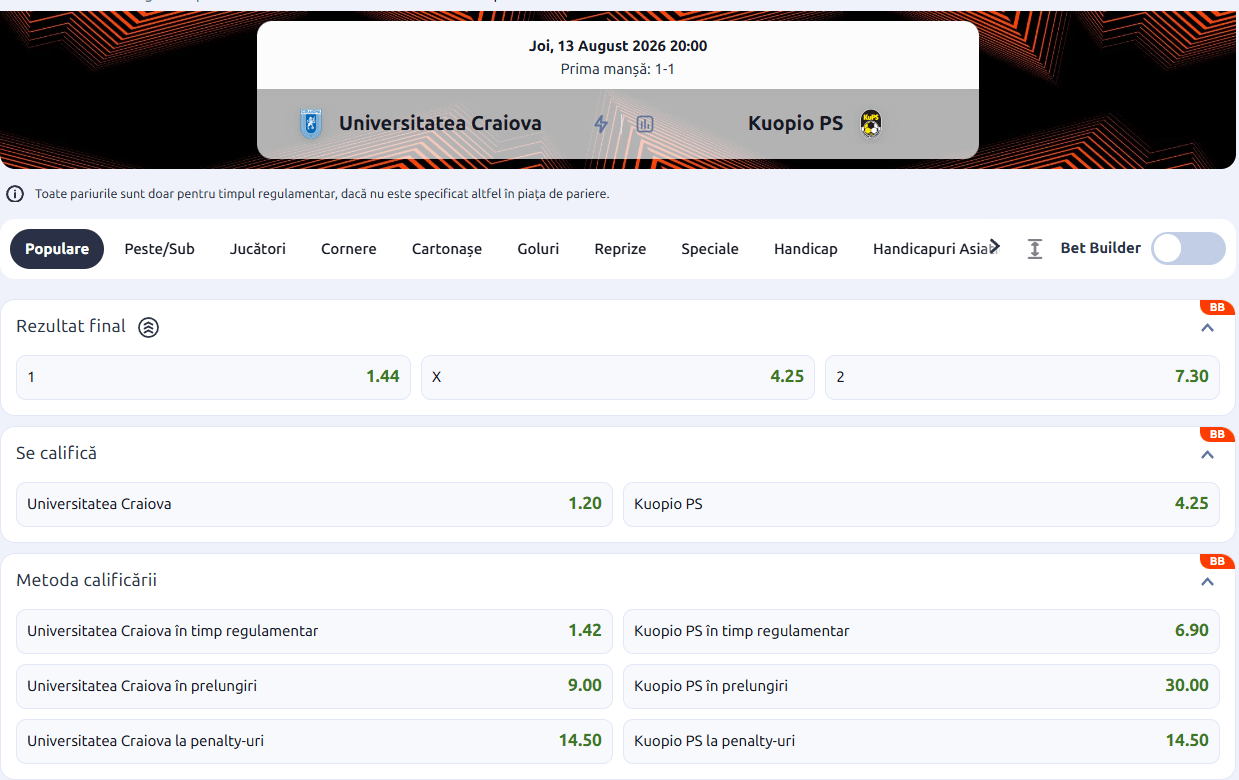This screenshot has width=1239, height=780.
Task: Open the match statistics chart icon
Action: [x=645, y=124]
